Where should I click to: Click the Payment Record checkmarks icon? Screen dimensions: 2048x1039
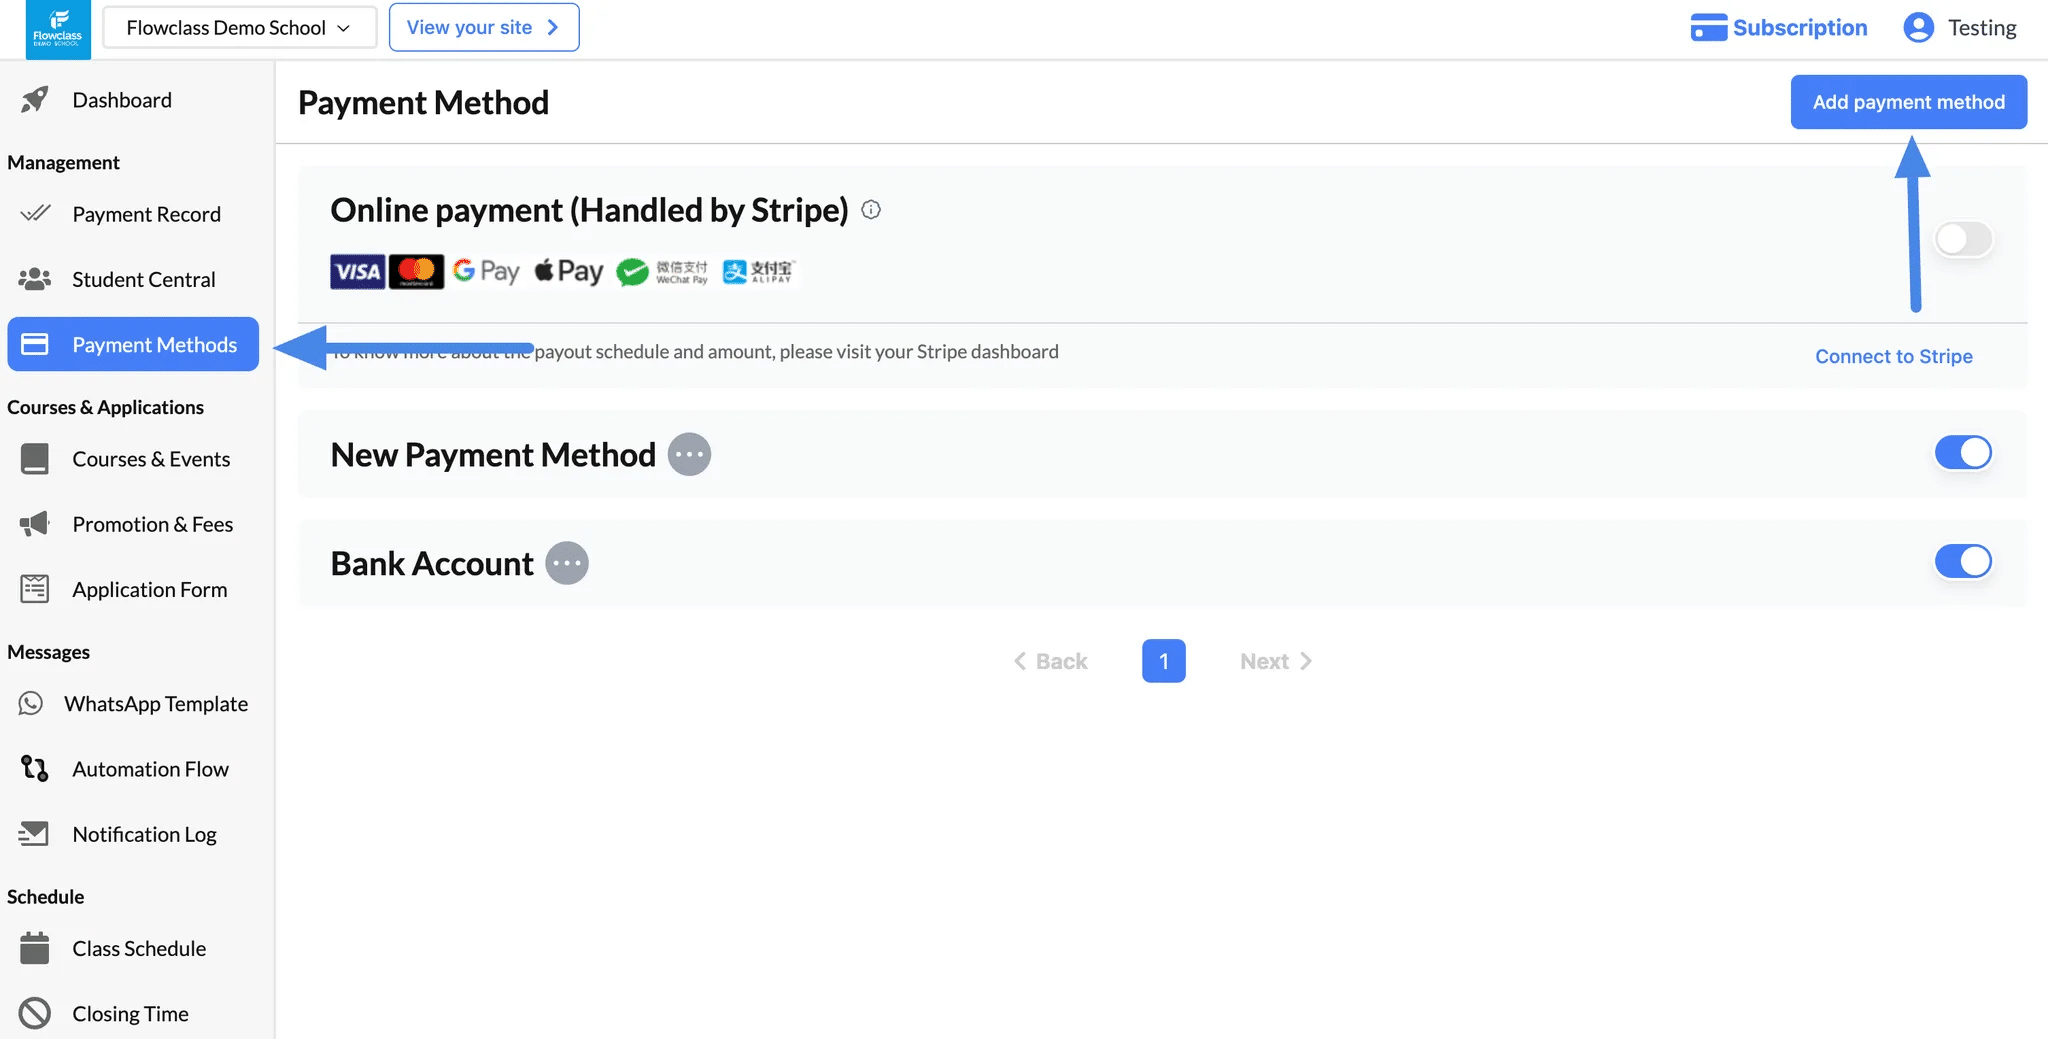pyautogui.click(x=33, y=213)
